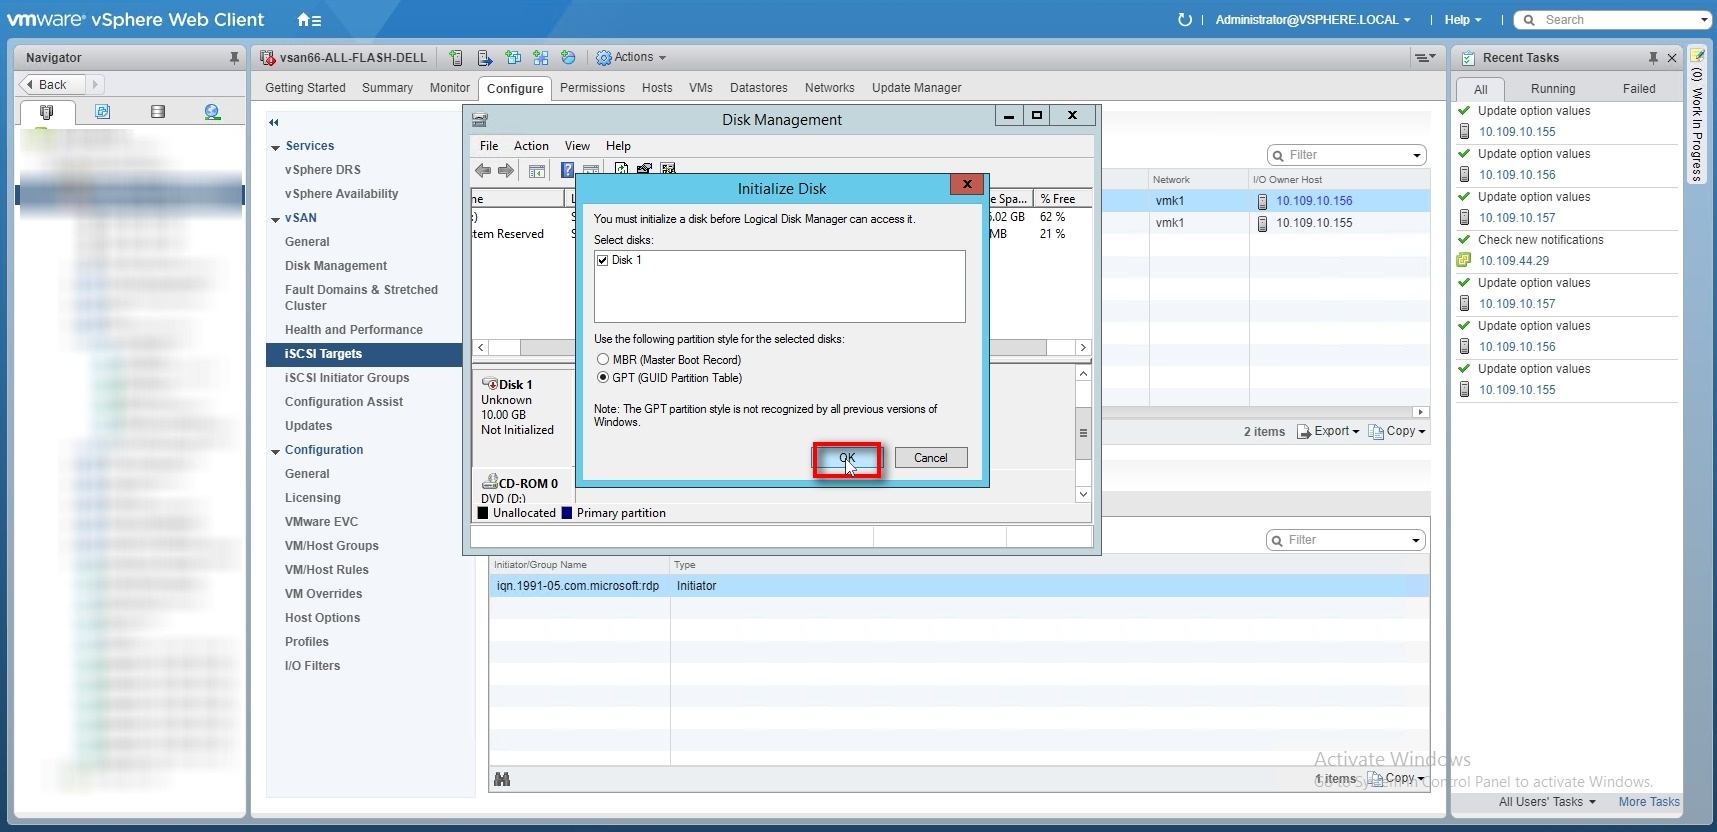1717x832 pixels.
Task: Click the back arrow in Disk Management toolbar
Action: tap(483, 170)
